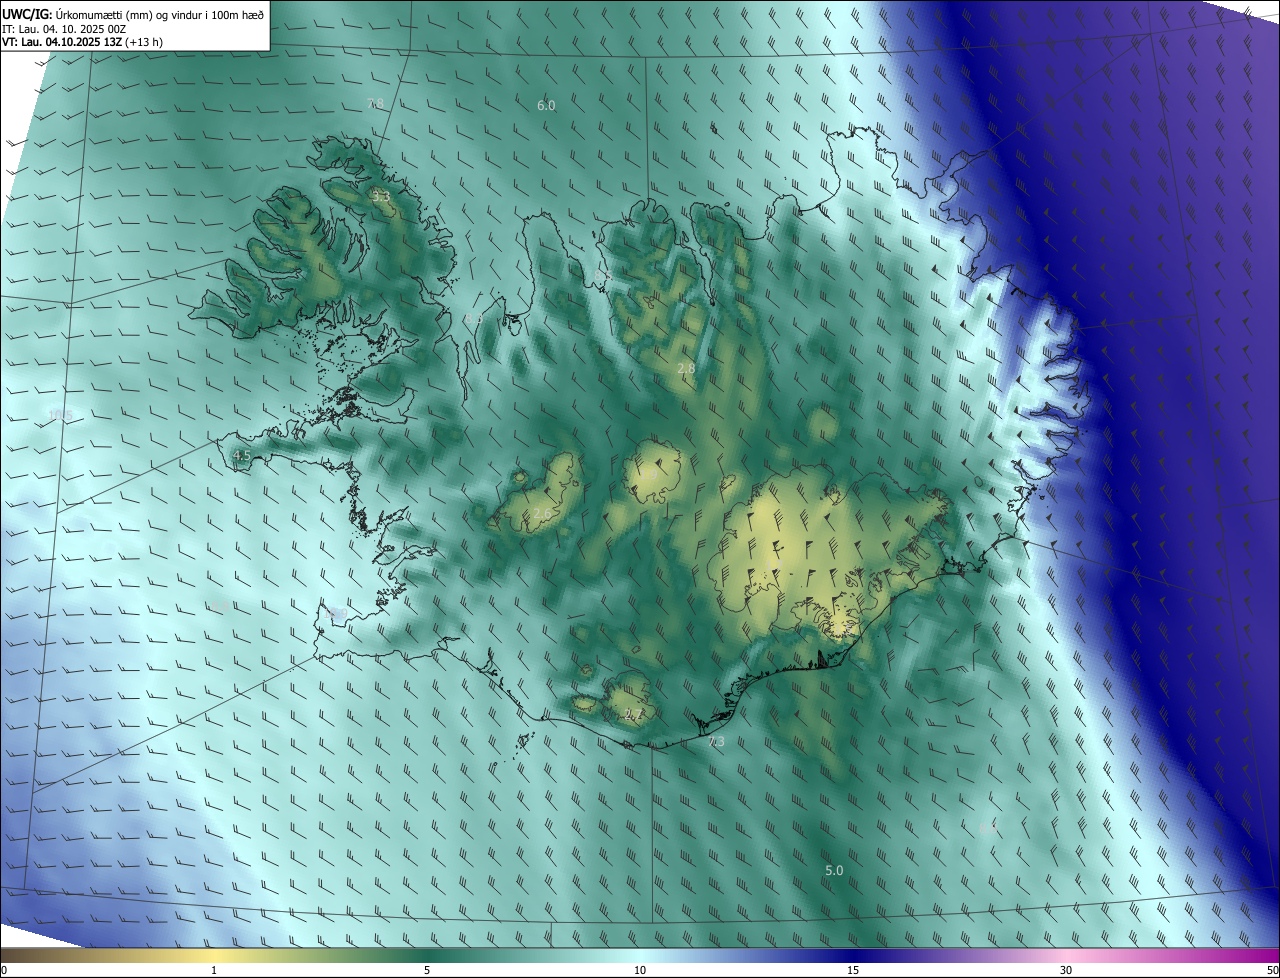Click the '2.7' value label on the map
The height and width of the screenshot is (978, 1280).
tap(632, 714)
